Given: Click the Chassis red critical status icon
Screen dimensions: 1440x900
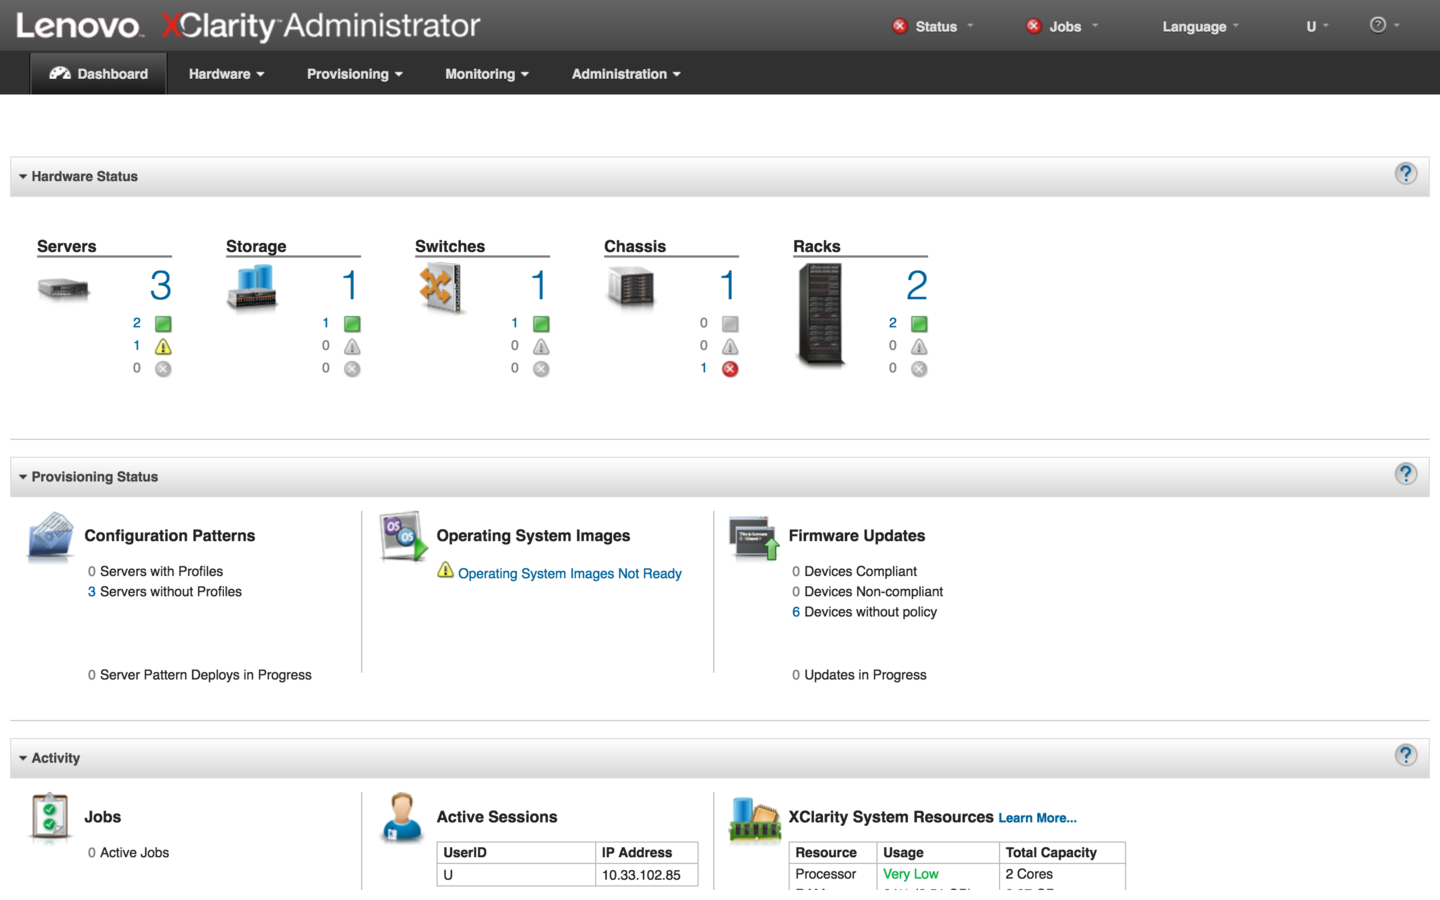Looking at the screenshot, I should tap(730, 369).
